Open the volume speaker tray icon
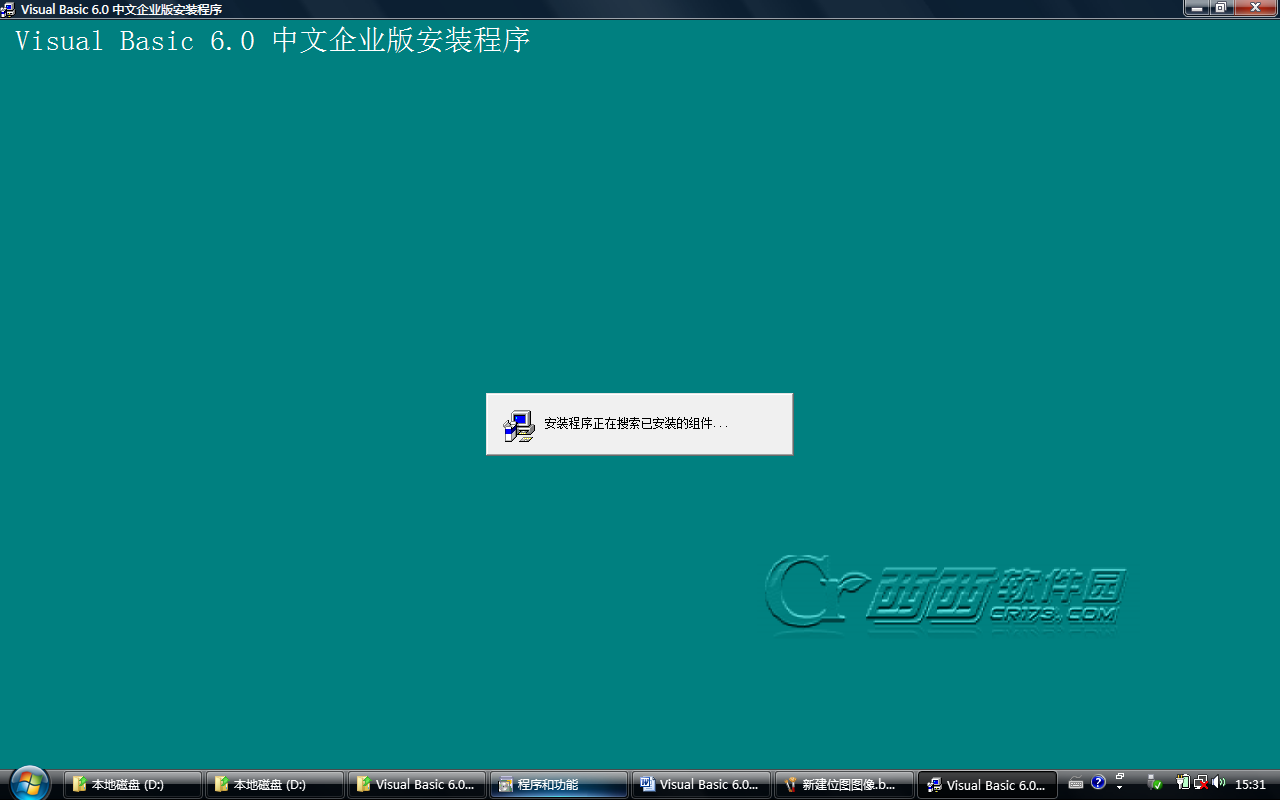The height and width of the screenshot is (800, 1280). pyautogui.click(x=1218, y=783)
